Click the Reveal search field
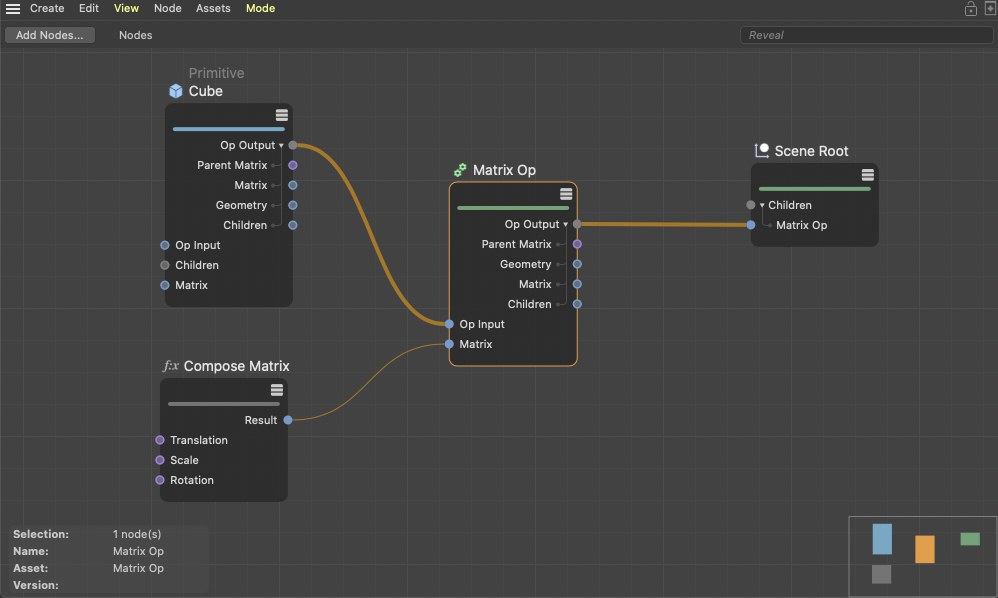This screenshot has height=598, width=998. coord(866,35)
